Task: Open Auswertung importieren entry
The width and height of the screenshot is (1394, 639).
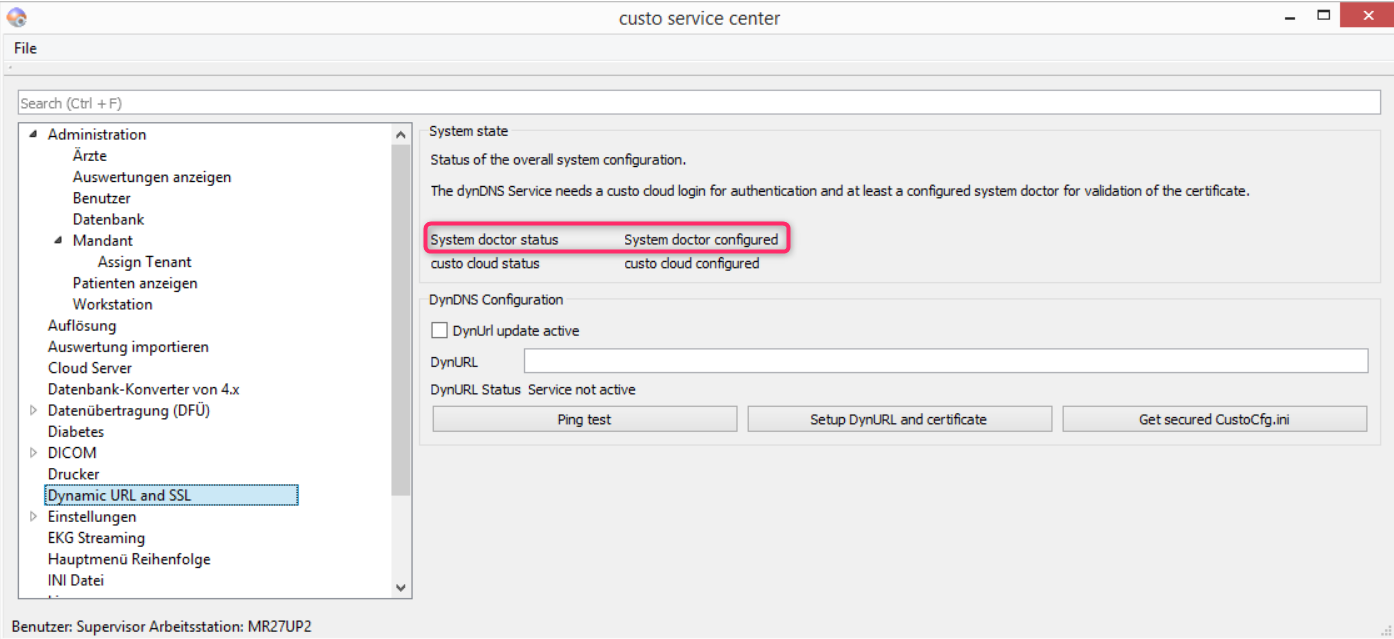Action: point(128,347)
